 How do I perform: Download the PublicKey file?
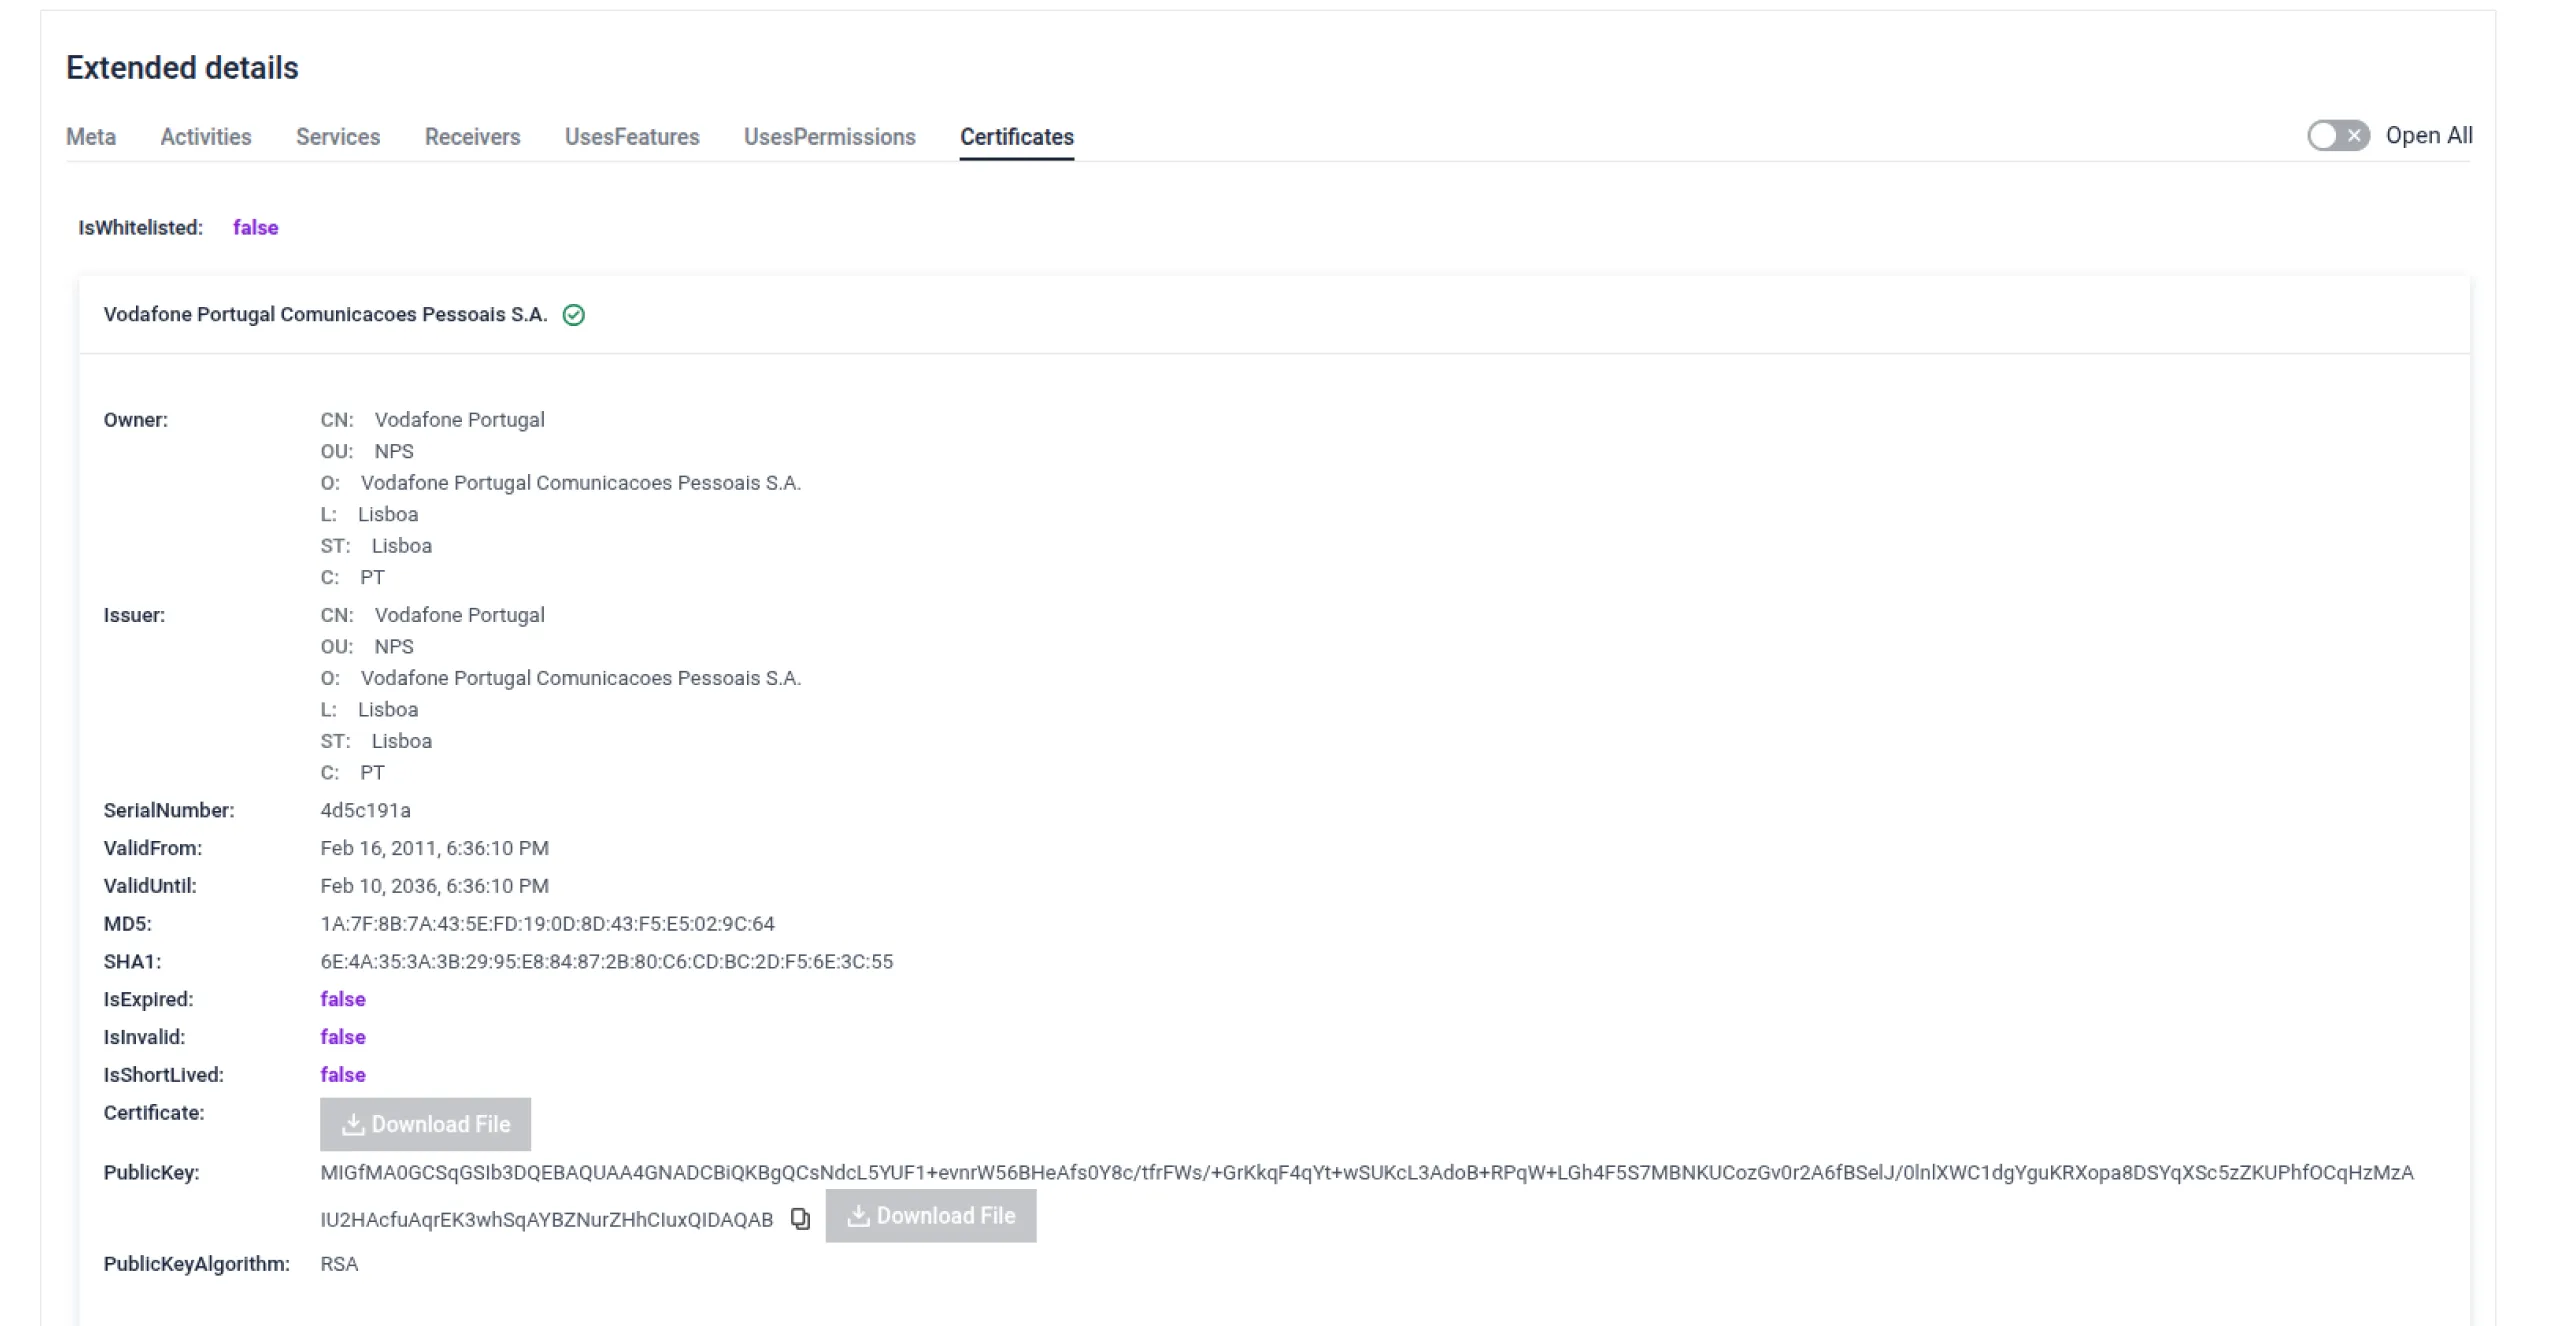(929, 1216)
